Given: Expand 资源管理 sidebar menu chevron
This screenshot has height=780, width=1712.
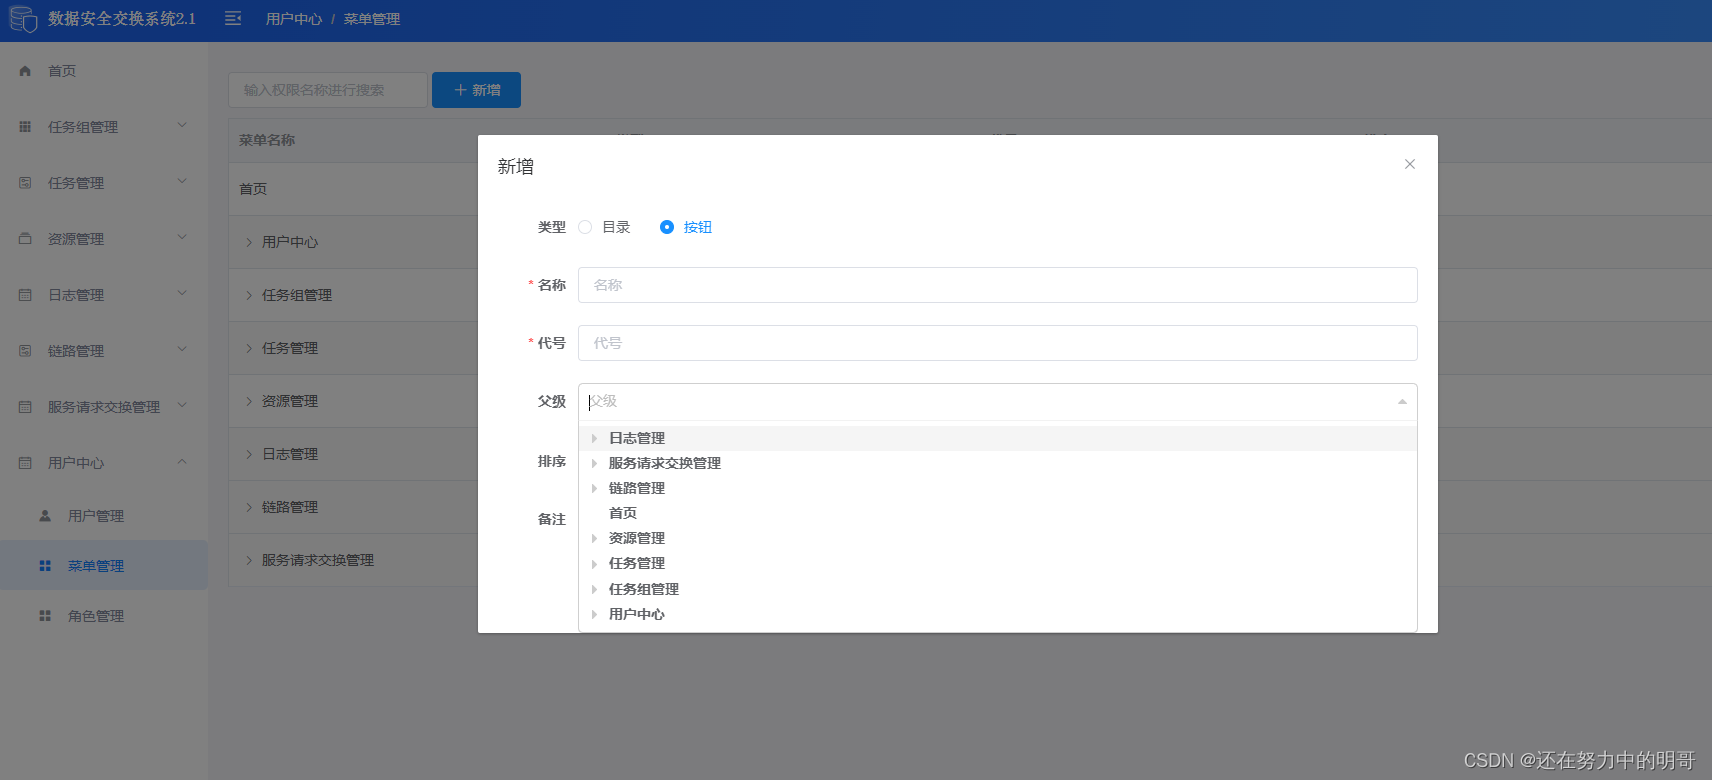Looking at the screenshot, I should click(x=182, y=237).
